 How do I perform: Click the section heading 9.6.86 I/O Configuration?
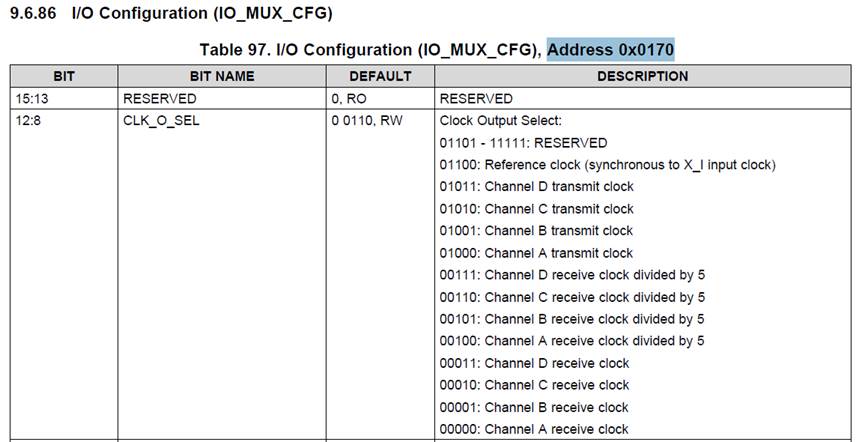(x=170, y=15)
